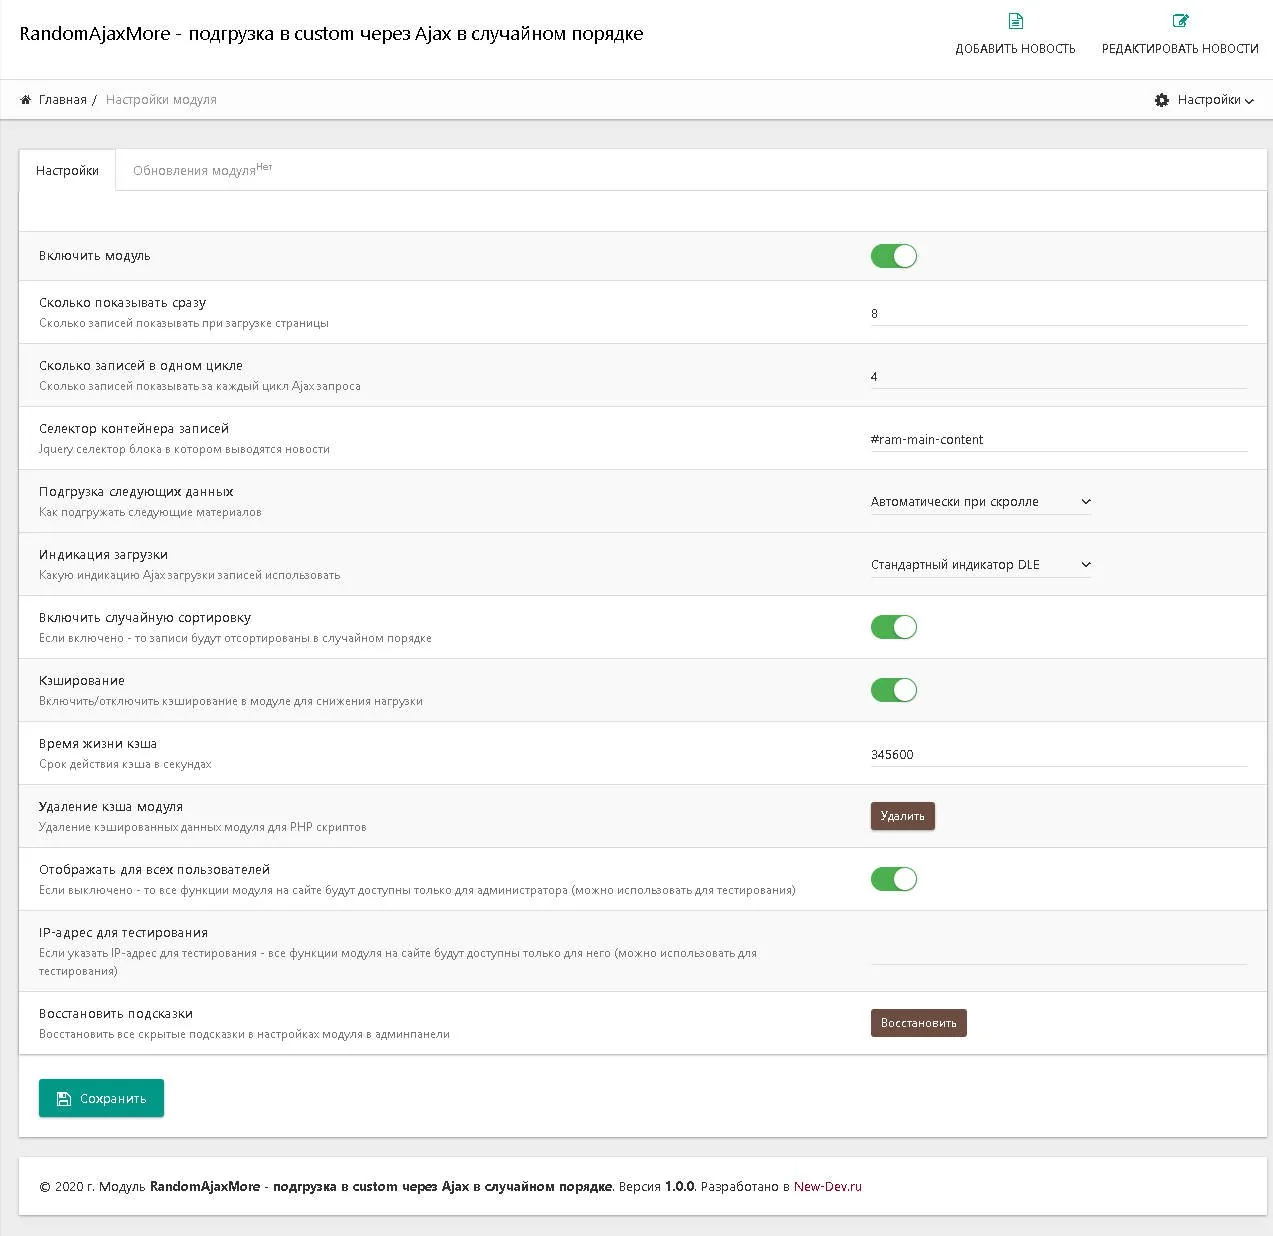This screenshot has height=1236, width=1273.
Task: Click the Удаление кэша модуля label
Action: click(111, 807)
